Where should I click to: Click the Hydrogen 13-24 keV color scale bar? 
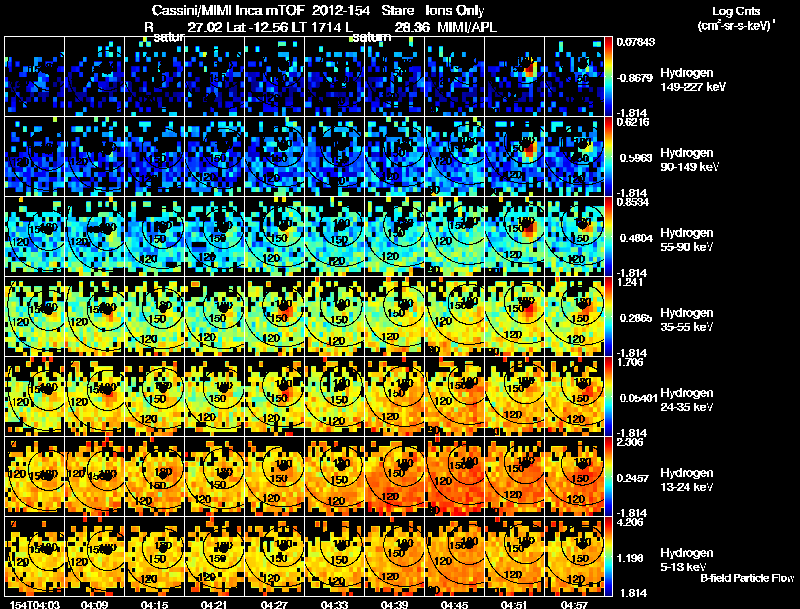(x=608, y=476)
